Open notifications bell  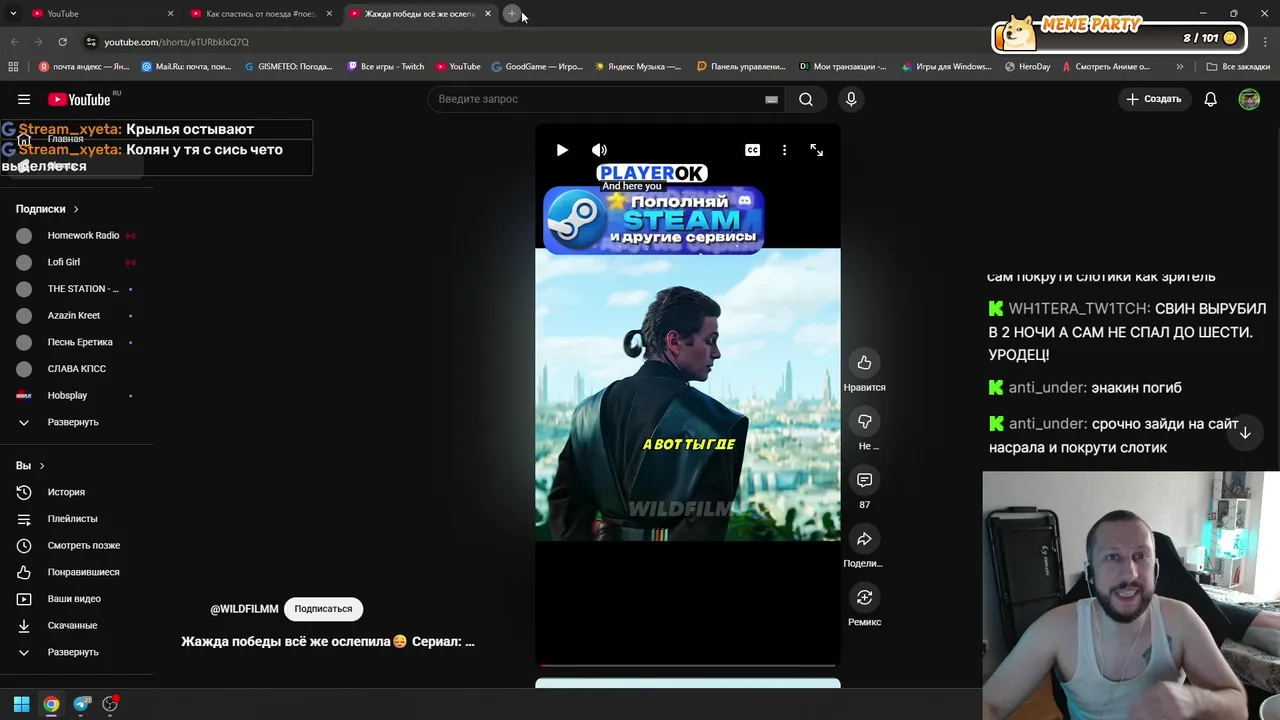(x=1210, y=99)
